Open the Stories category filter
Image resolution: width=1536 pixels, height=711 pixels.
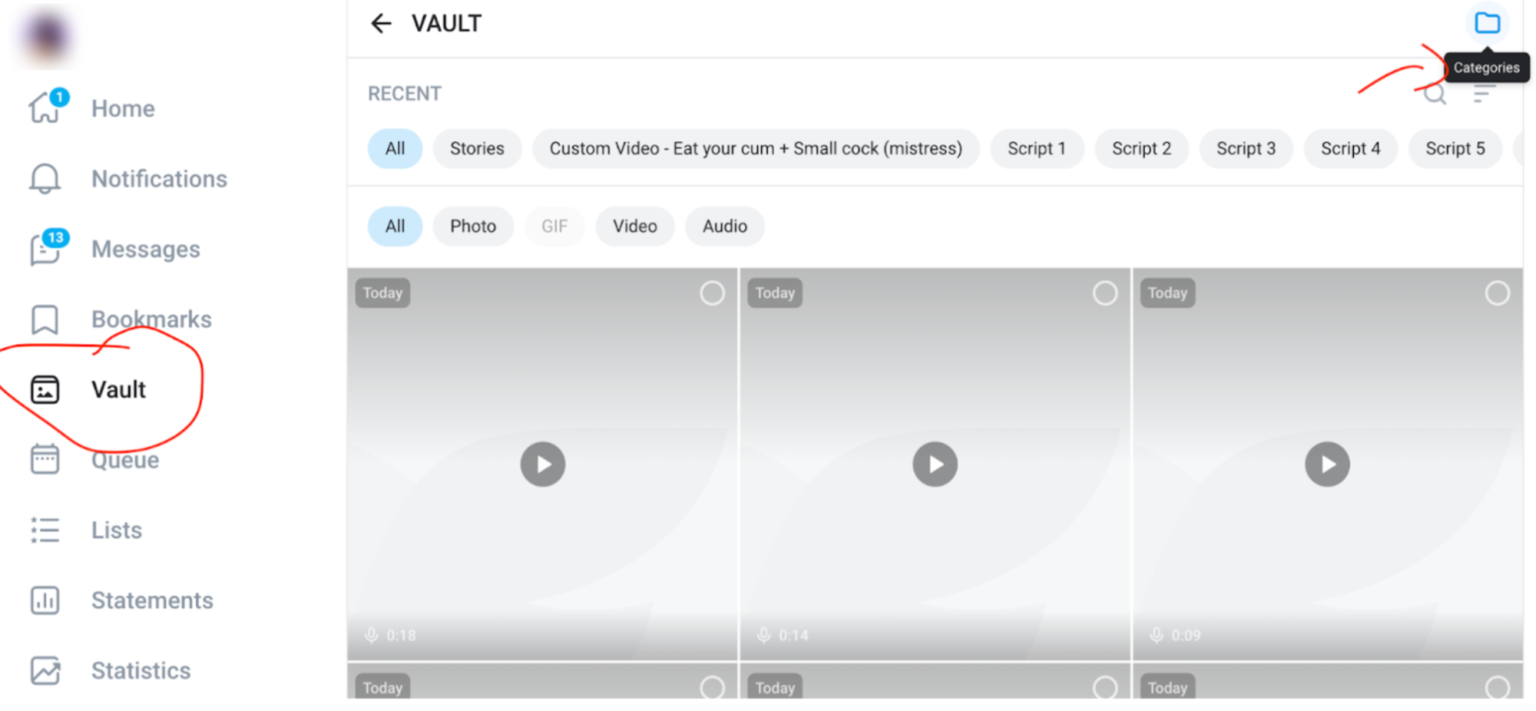pyautogui.click(x=477, y=148)
